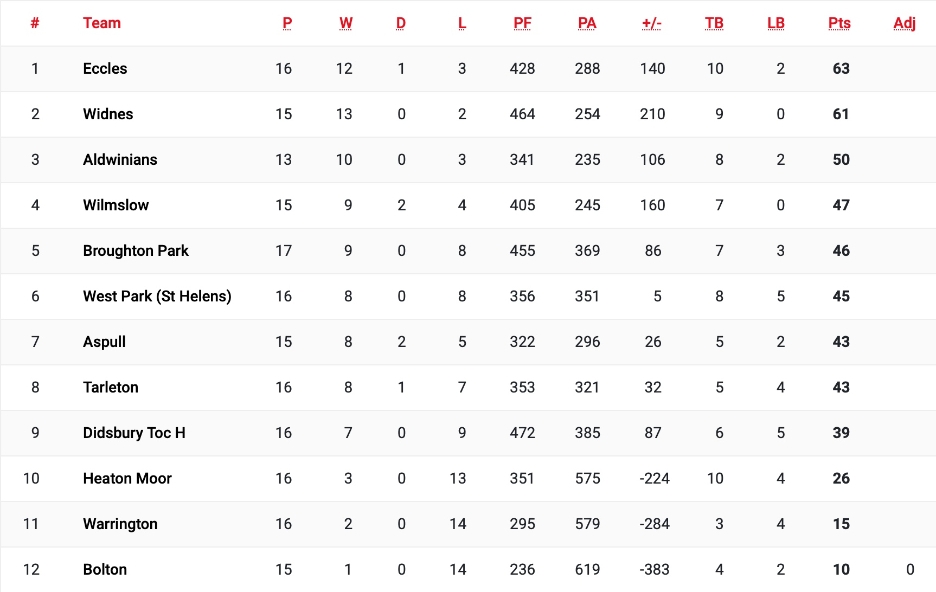The image size is (936, 592).
Task: Open the Warrington team page
Action: [120, 524]
